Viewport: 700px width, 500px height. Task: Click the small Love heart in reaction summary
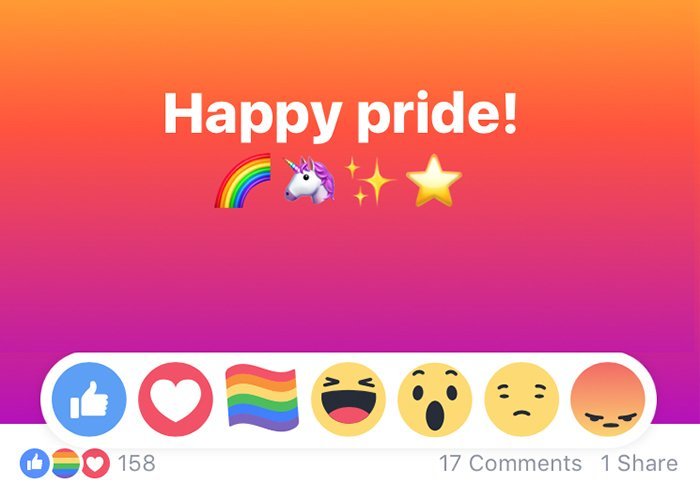(96, 463)
